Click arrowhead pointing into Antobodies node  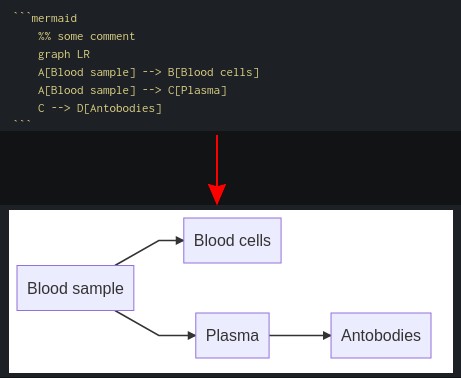point(327,335)
